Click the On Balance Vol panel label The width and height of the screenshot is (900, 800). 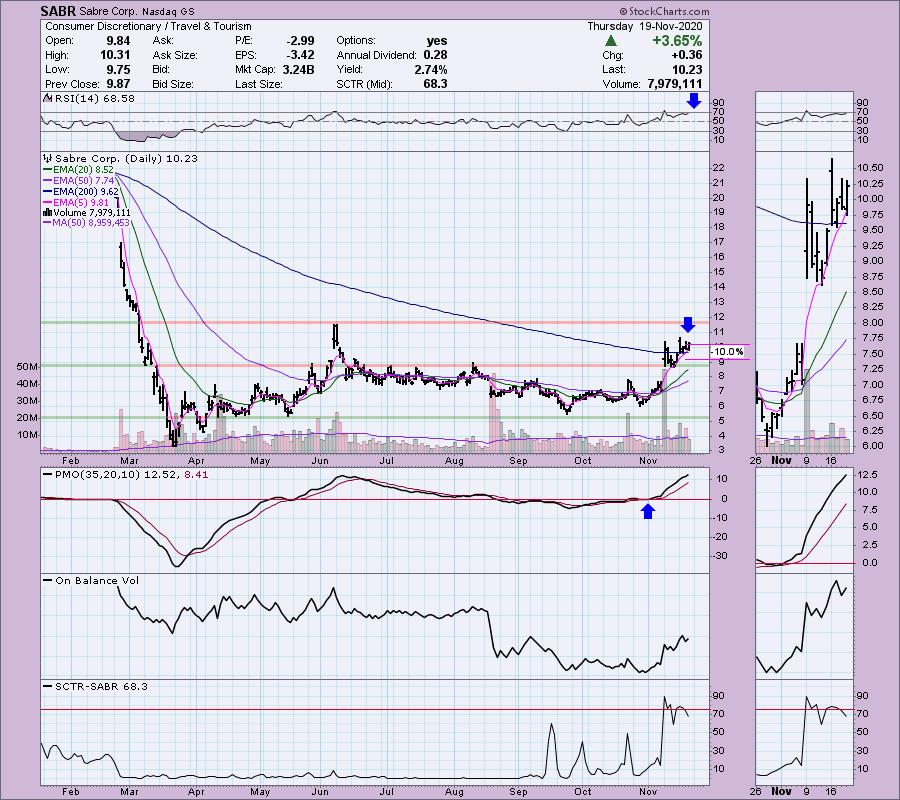pyautogui.click(x=97, y=580)
